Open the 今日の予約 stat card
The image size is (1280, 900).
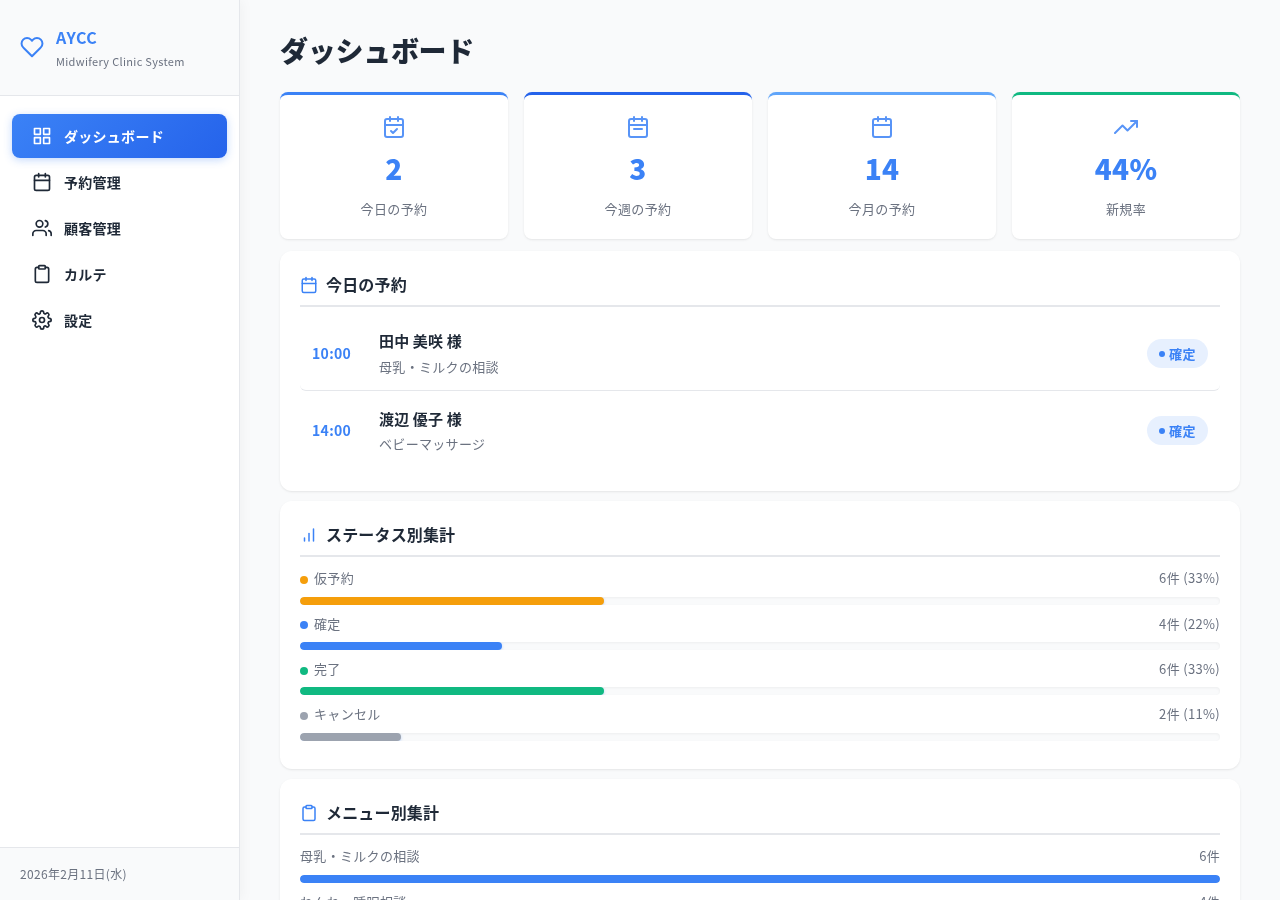point(393,165)
